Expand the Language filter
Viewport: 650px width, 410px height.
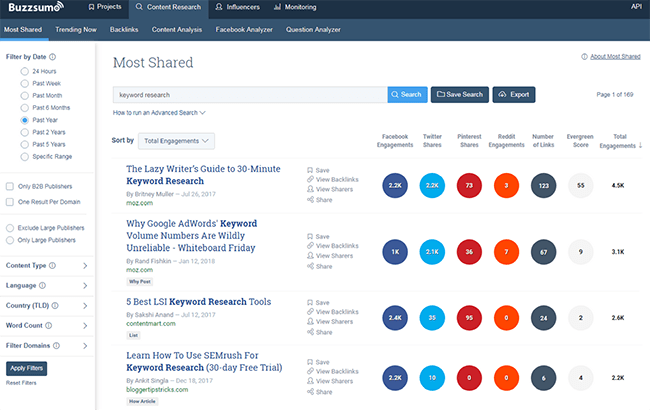85,286
